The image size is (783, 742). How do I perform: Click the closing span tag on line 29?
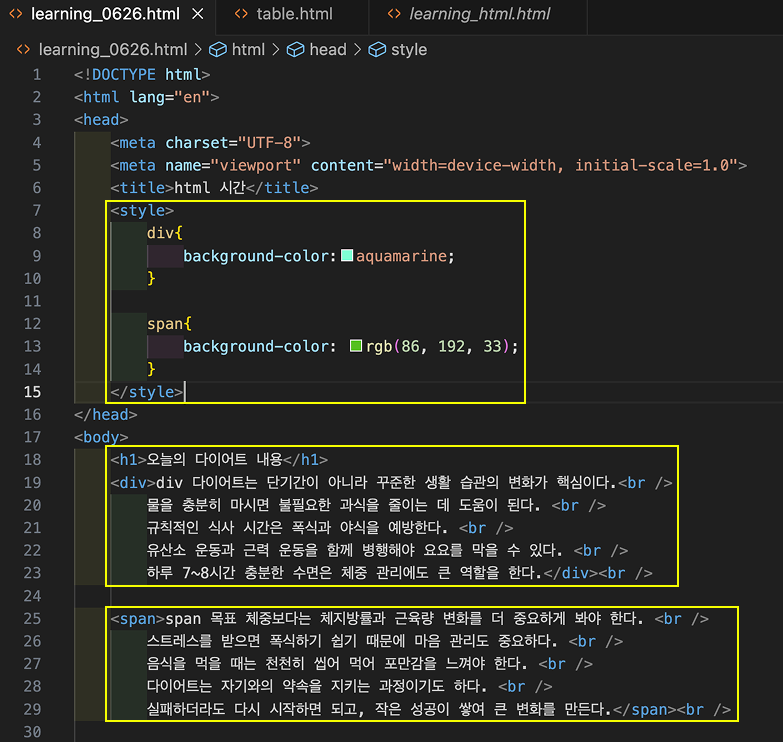pos(645,710)
